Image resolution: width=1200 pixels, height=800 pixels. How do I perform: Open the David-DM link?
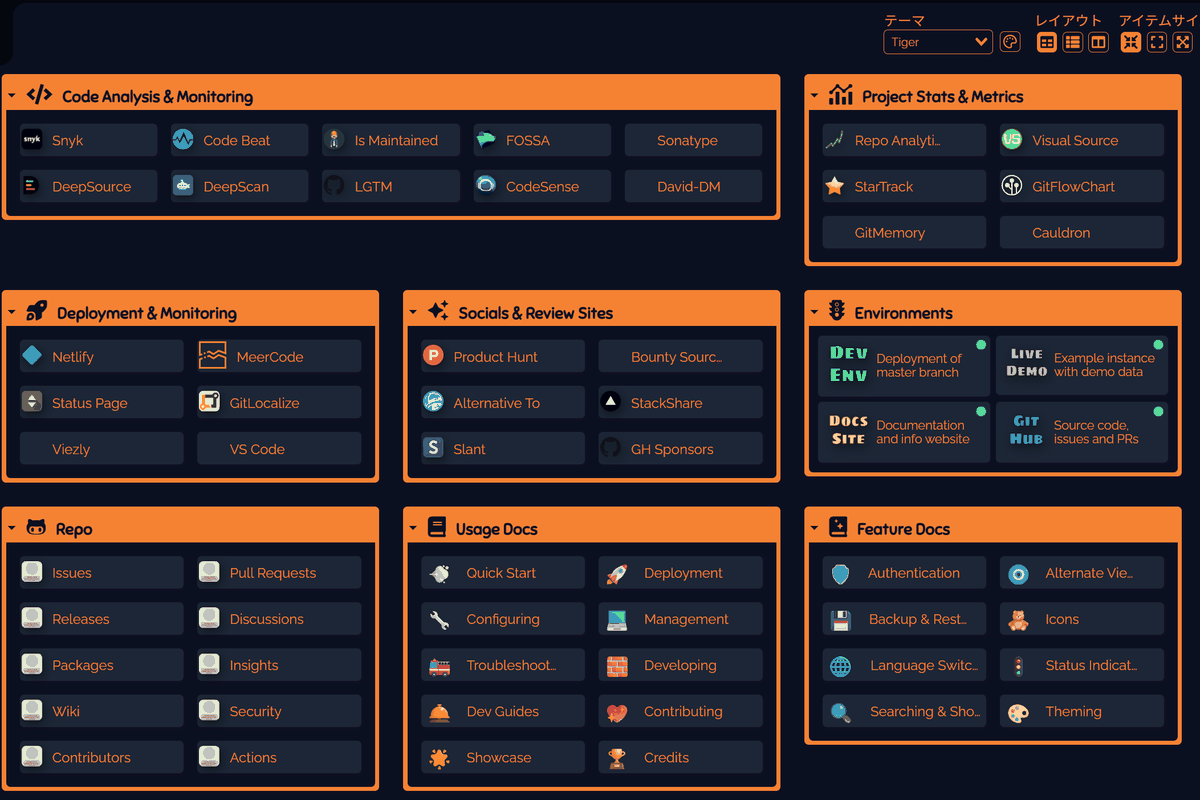(x=693, y=186)
